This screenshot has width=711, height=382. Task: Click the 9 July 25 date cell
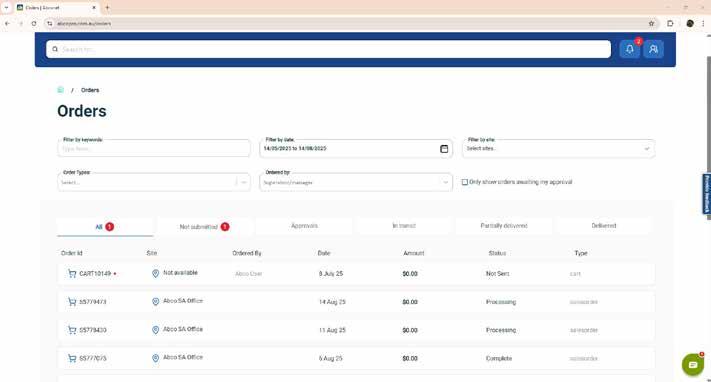tap(331, 274)
